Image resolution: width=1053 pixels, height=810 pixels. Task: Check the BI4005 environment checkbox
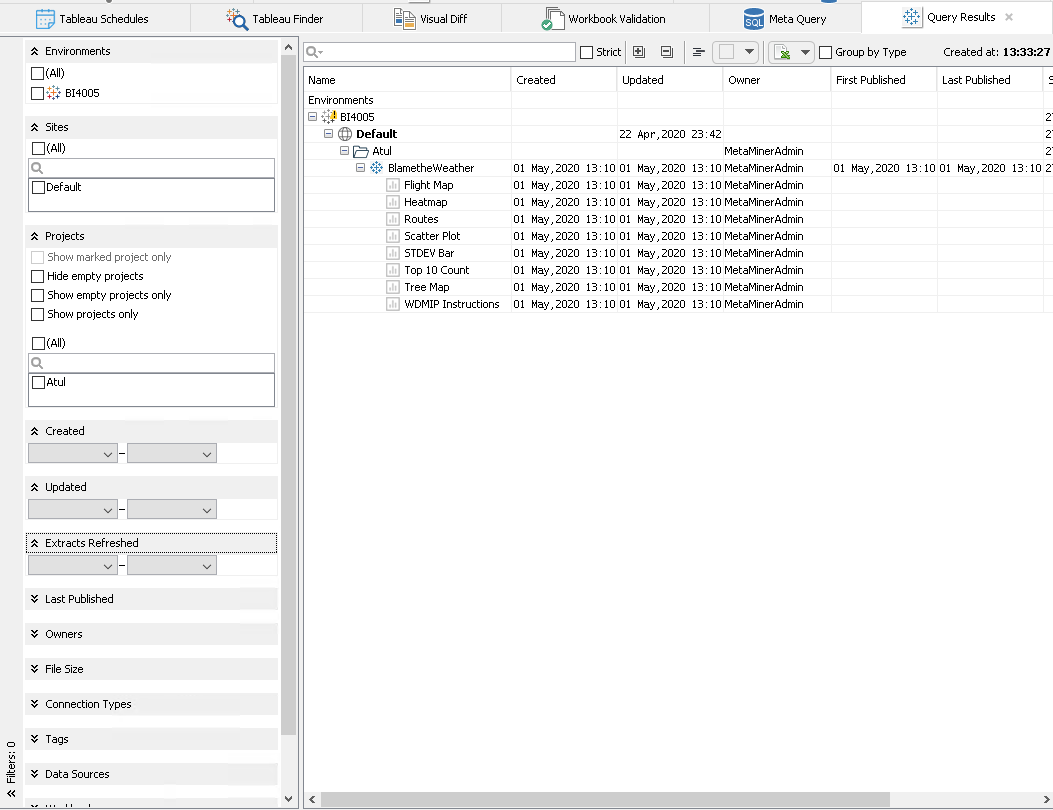coord(38,93)
